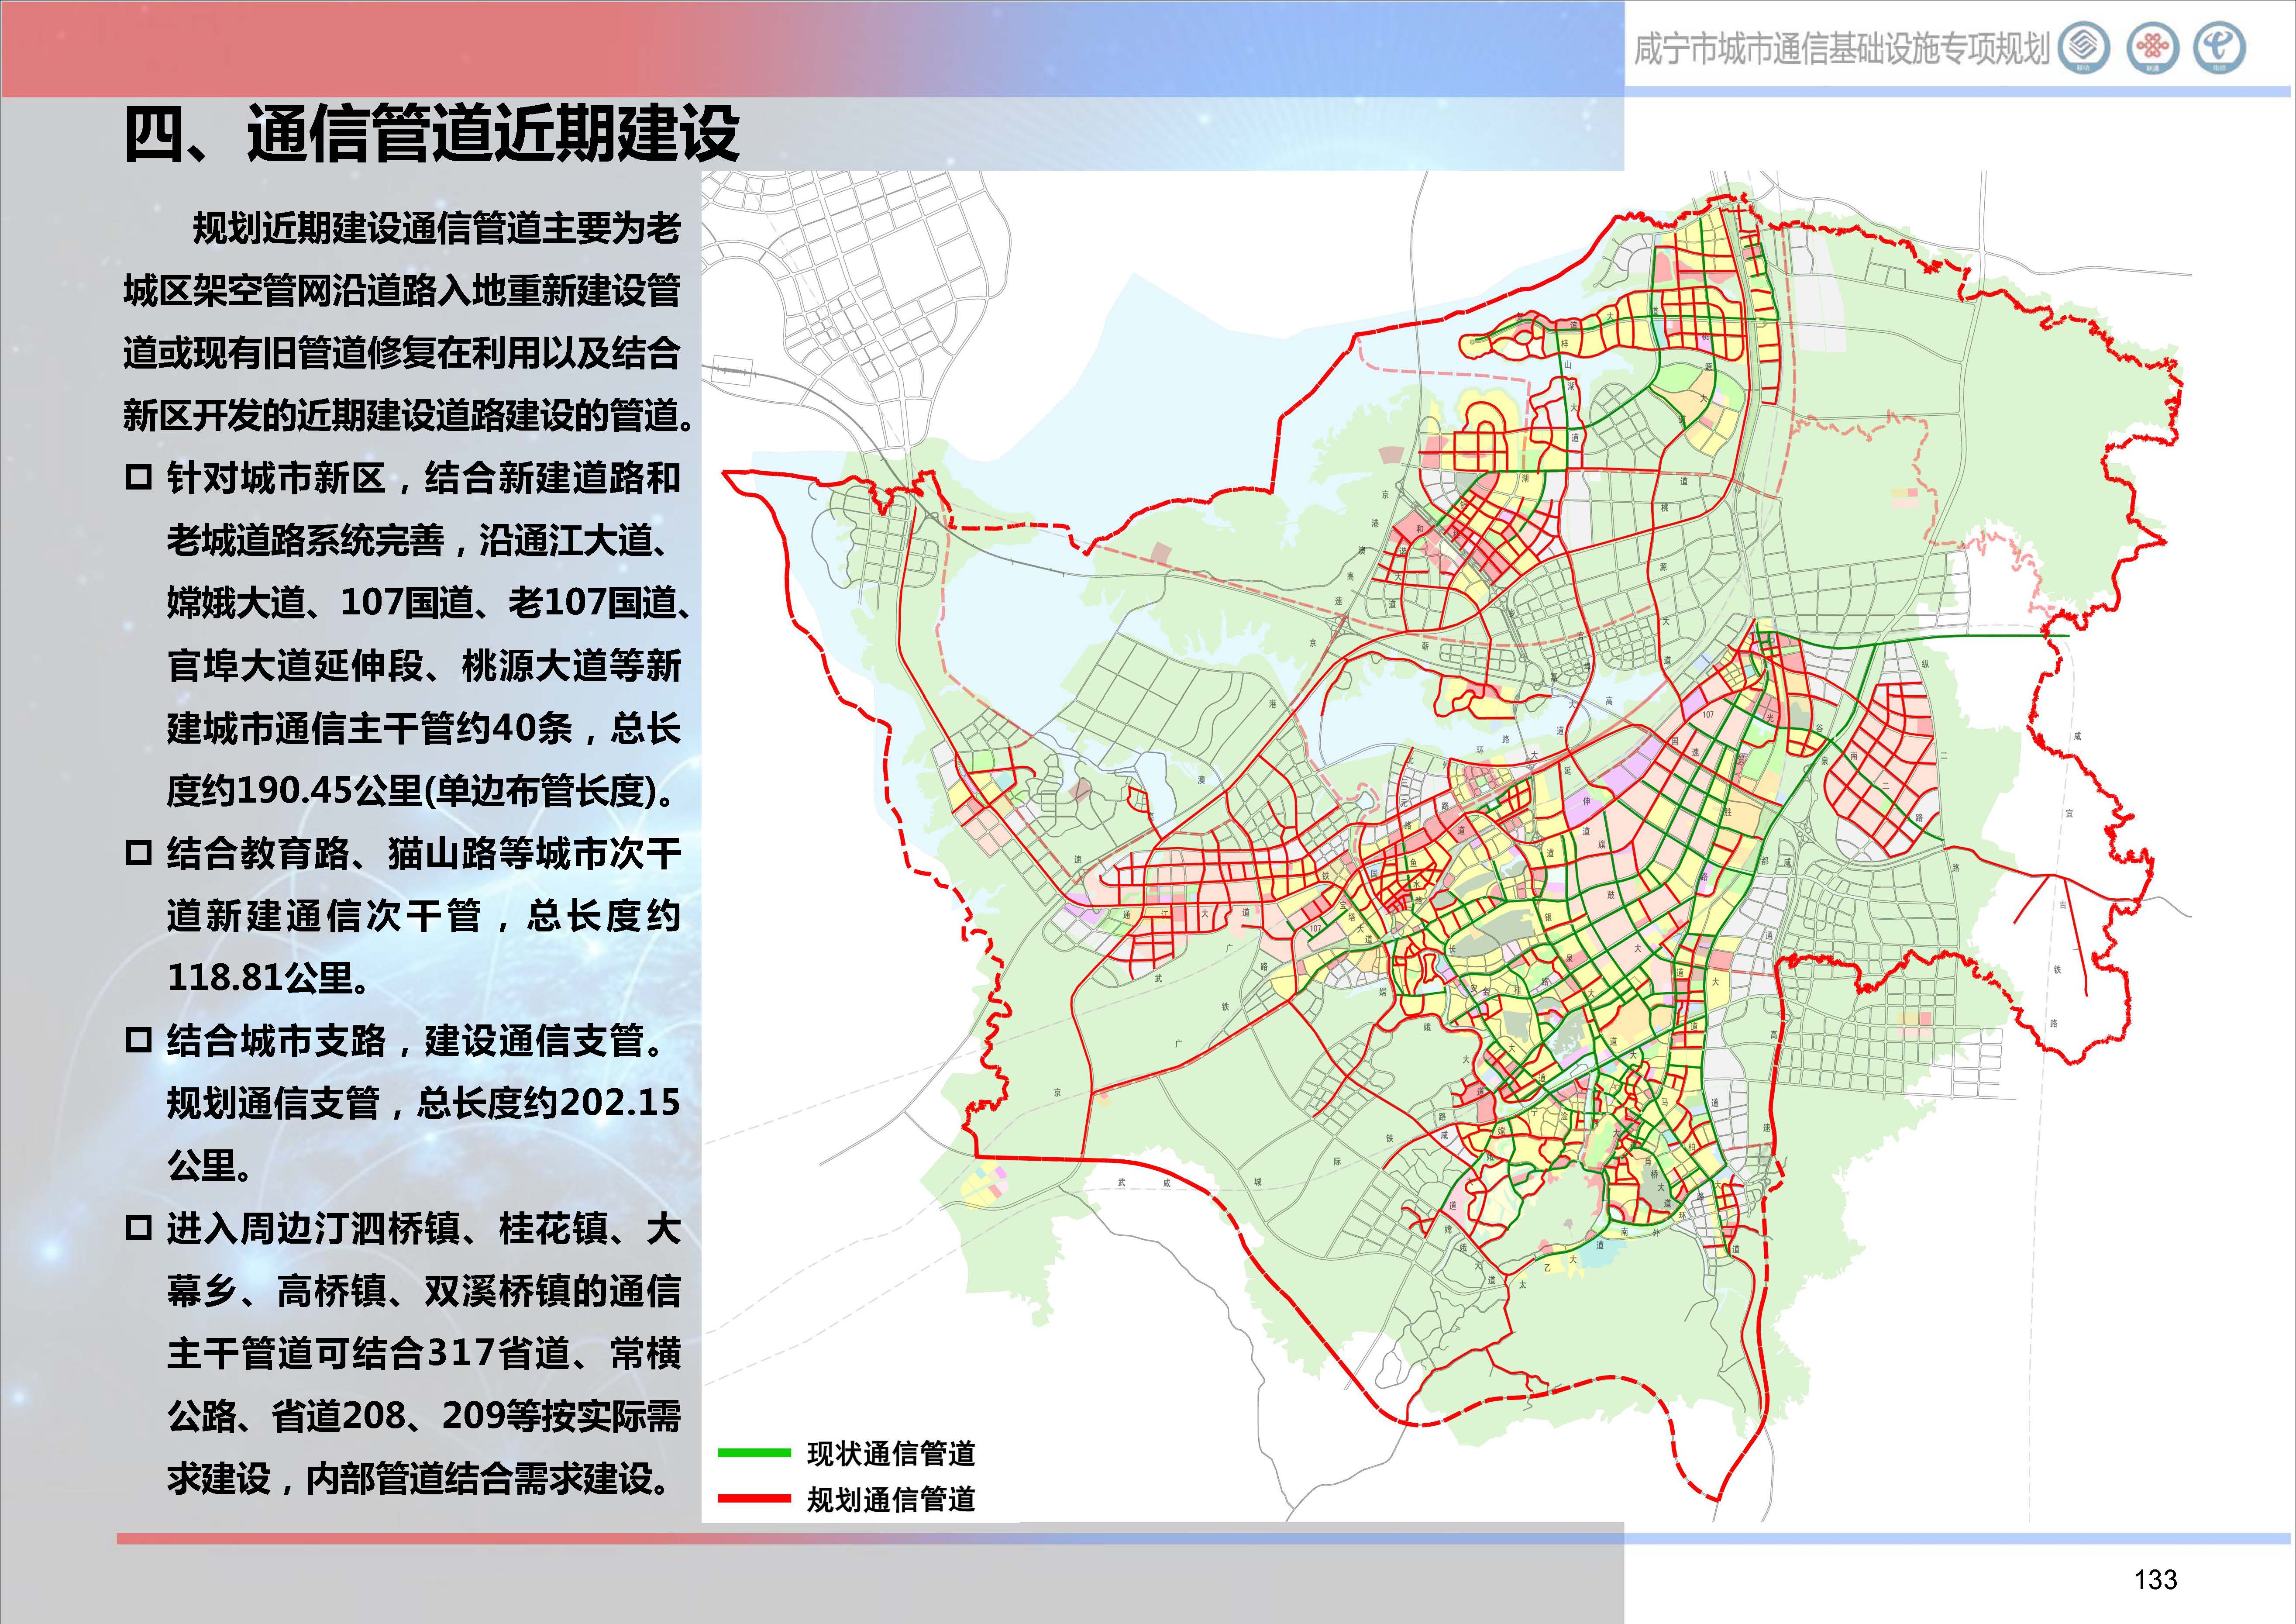The image size is (2296, 1624).
Task: Click the green line swatch for 现状通信管道
Action: [754, 1453]
